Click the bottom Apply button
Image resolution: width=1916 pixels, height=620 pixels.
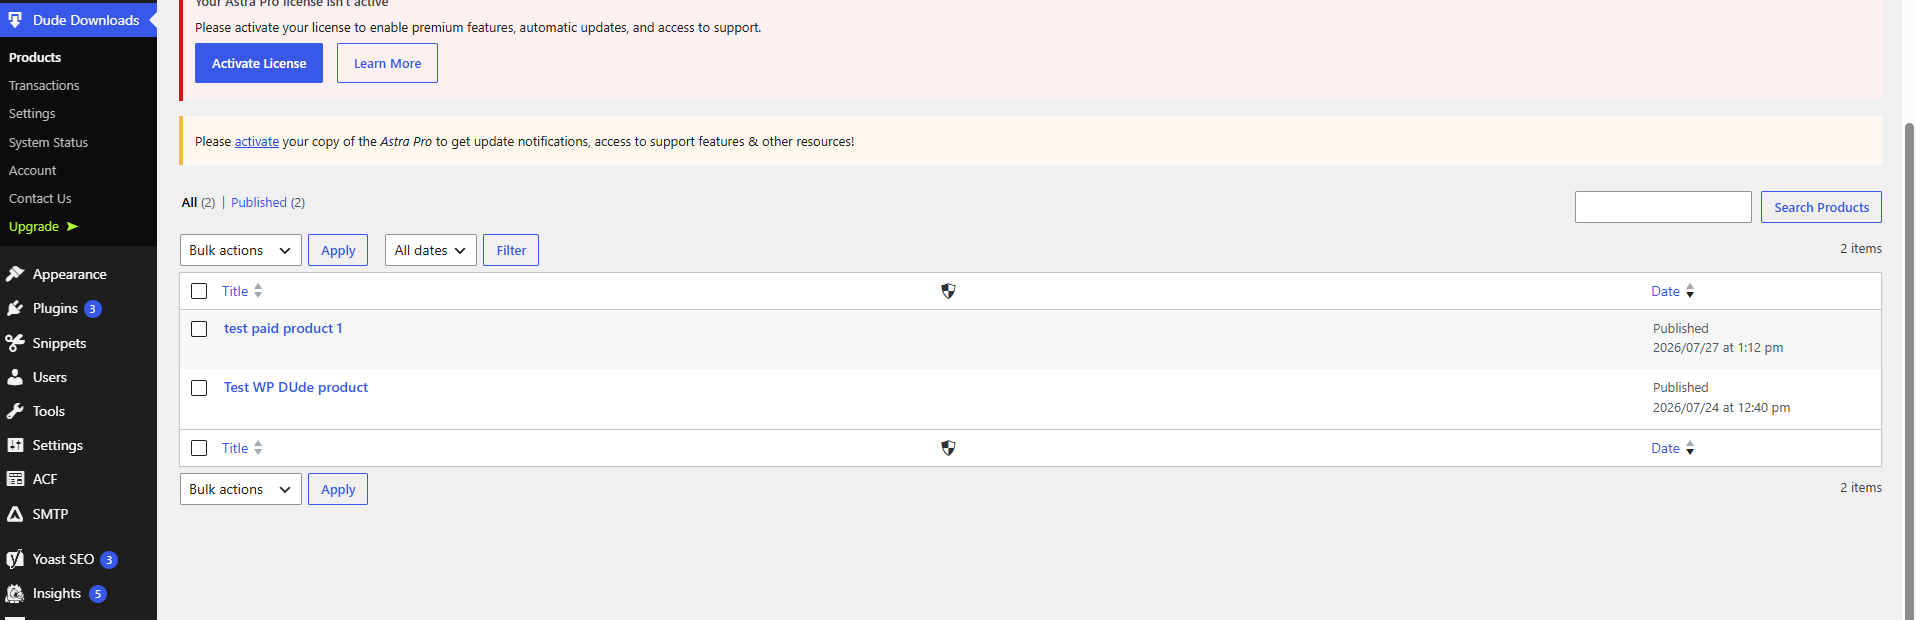pyautogui.click(x=338, y=489)
